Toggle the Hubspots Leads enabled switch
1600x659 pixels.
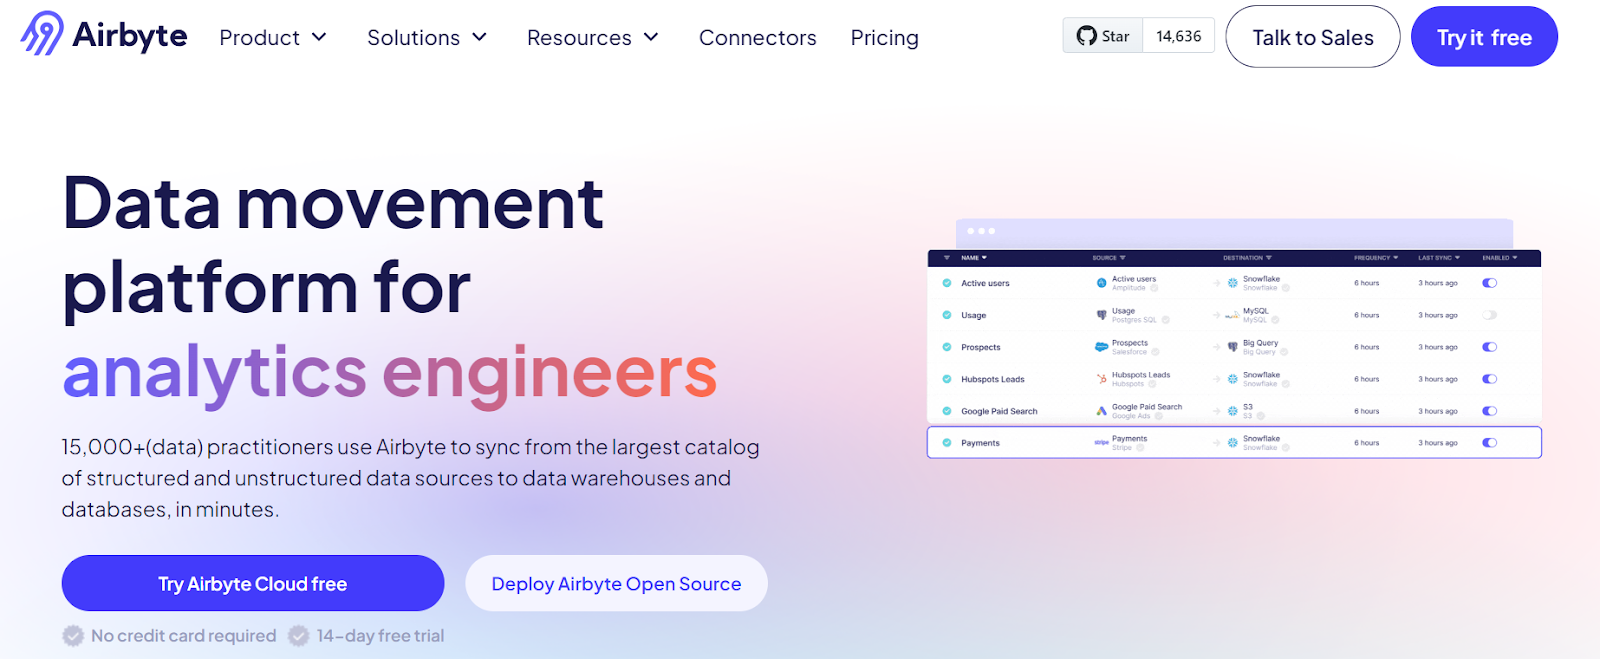(1490, 379)
